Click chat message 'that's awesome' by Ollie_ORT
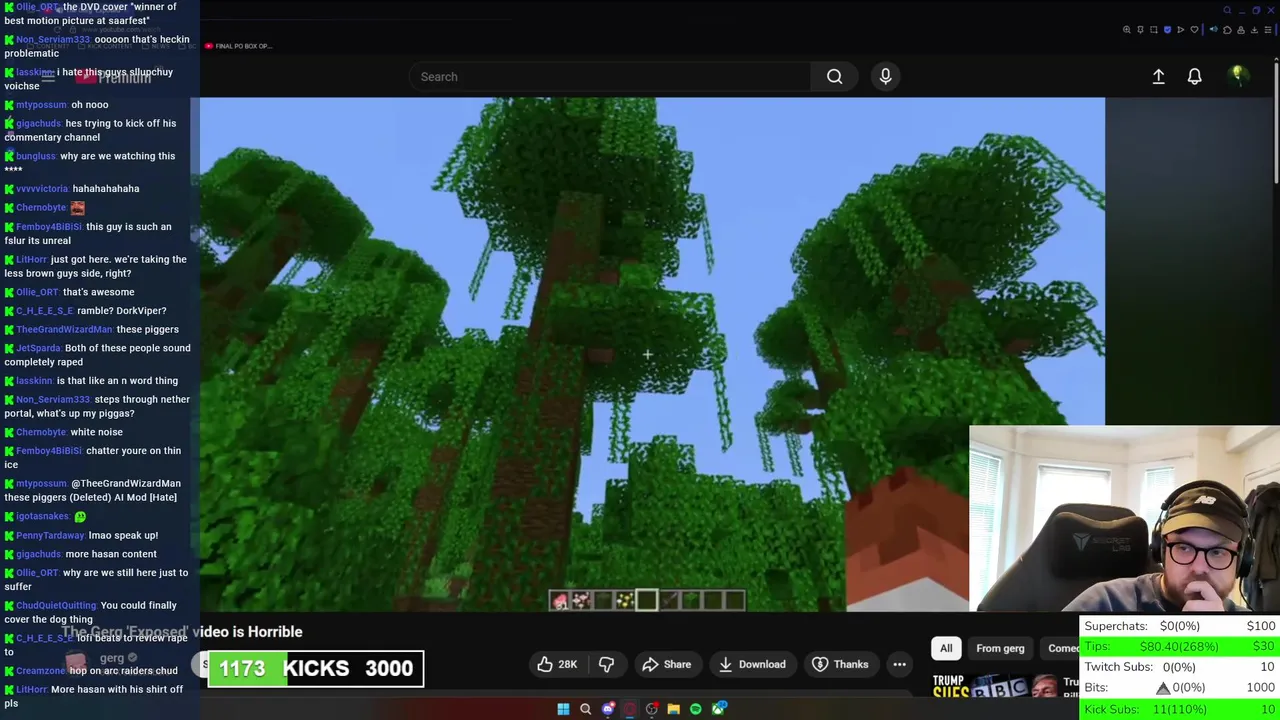The image size is (1280, 720). (x=98, y=292)
